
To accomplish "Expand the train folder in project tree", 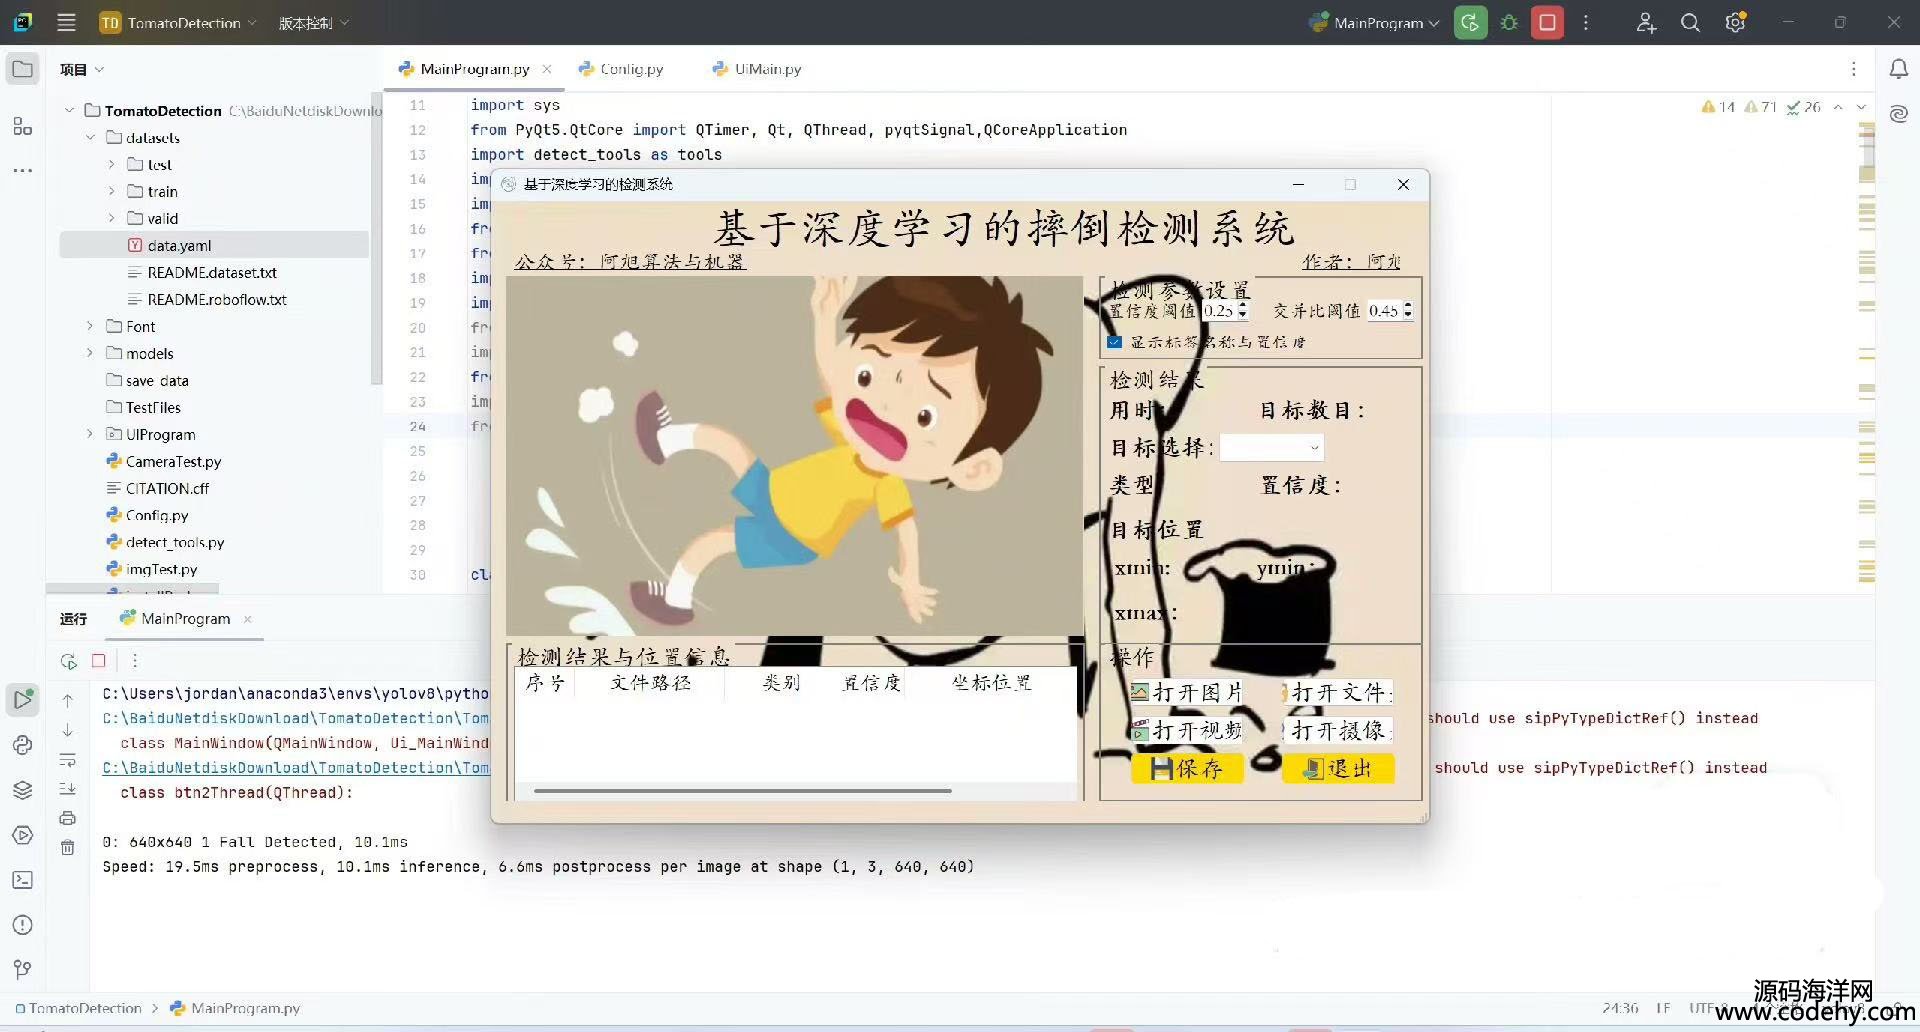I will [111, 191].
